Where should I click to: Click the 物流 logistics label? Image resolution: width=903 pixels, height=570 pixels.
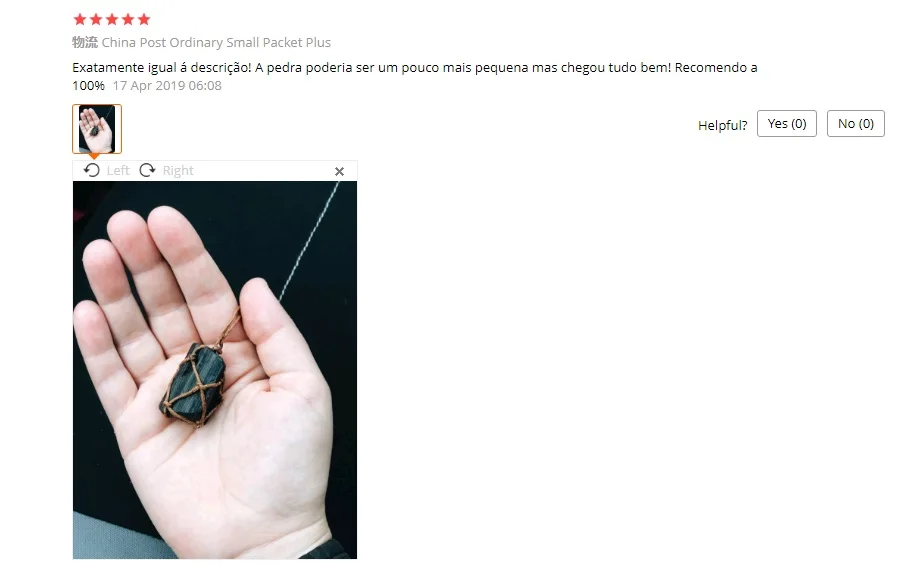tap(85, 43)
